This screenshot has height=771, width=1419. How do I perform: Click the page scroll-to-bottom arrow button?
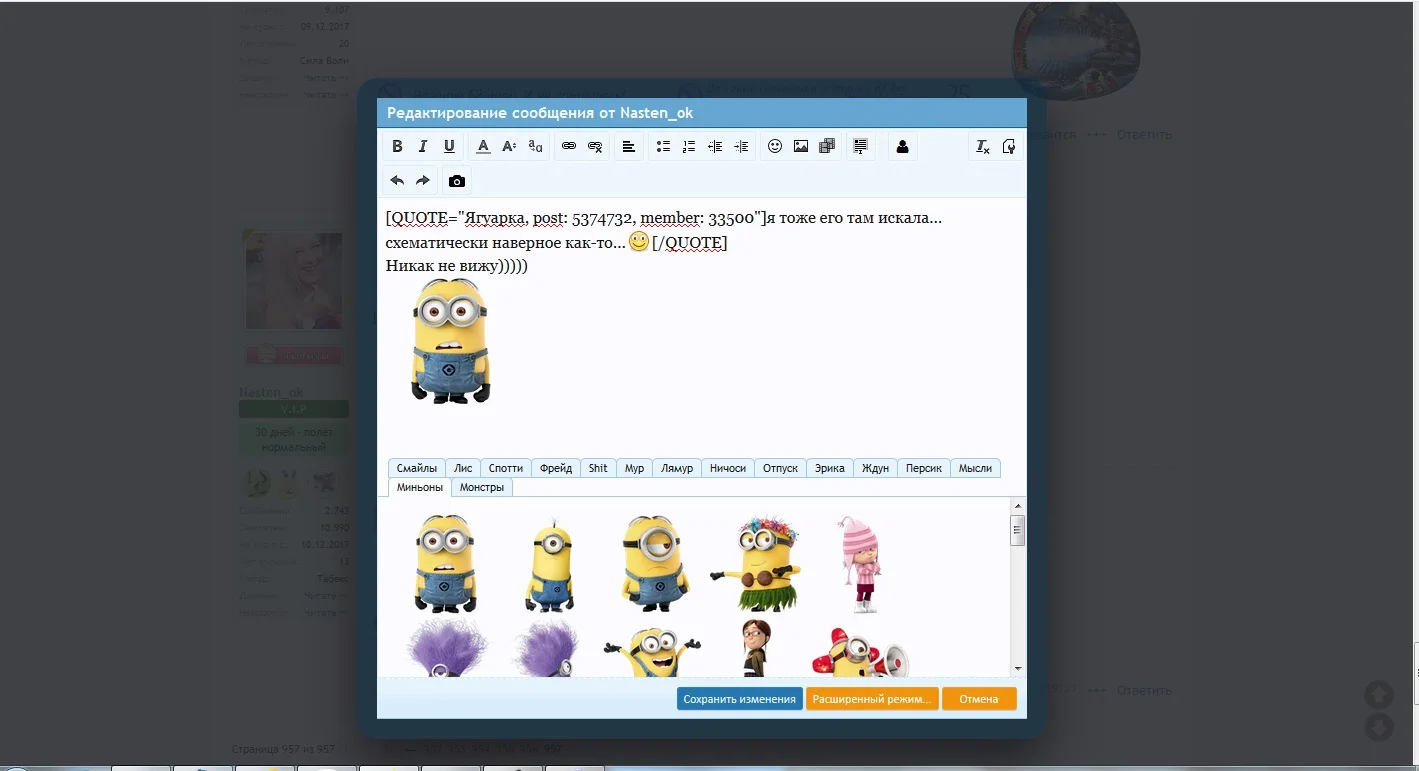1379,727
